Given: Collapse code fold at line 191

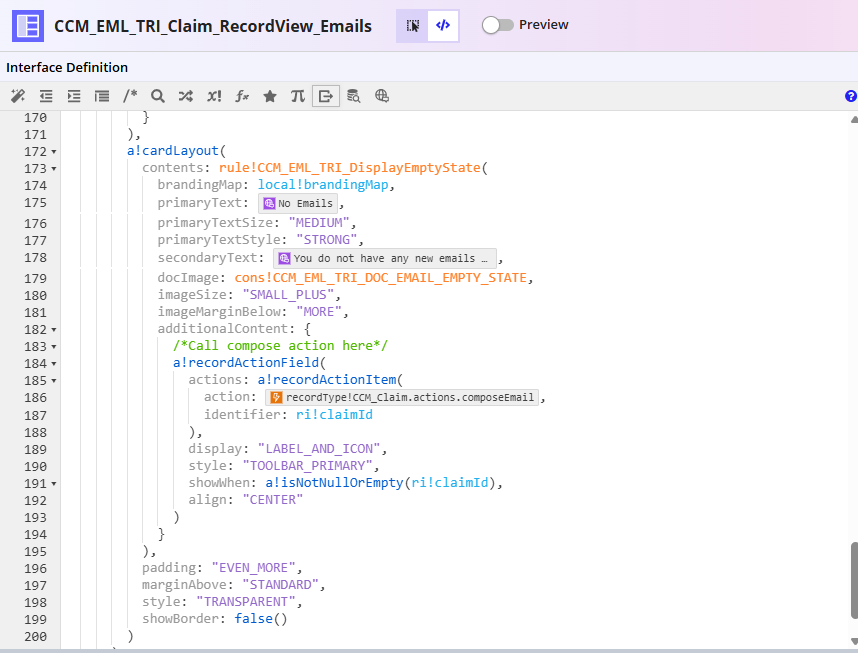Looking at the screenshot, I should pyautogui.click(x=54, y=484).
